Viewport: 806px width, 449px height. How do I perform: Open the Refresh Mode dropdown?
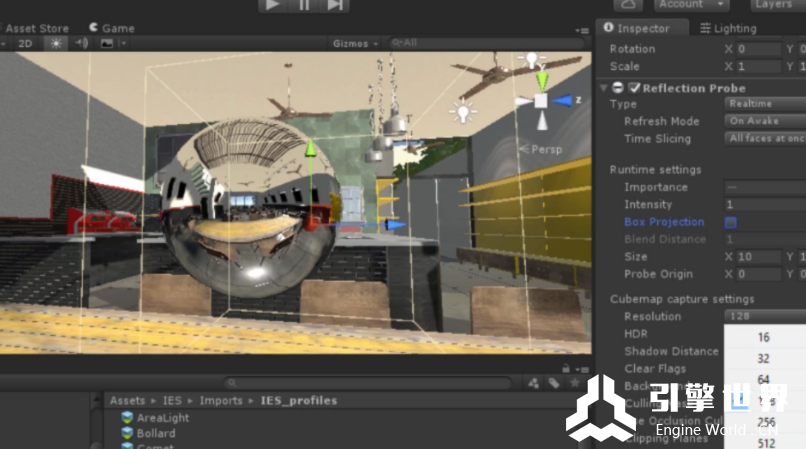pyautogui.click(x=765, y=121)
